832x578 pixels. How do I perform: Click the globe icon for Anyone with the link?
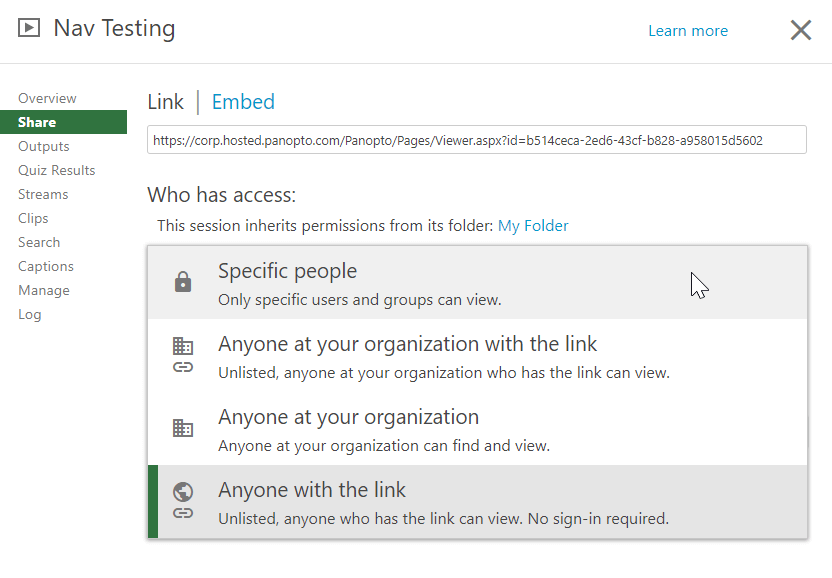point(182,492)
